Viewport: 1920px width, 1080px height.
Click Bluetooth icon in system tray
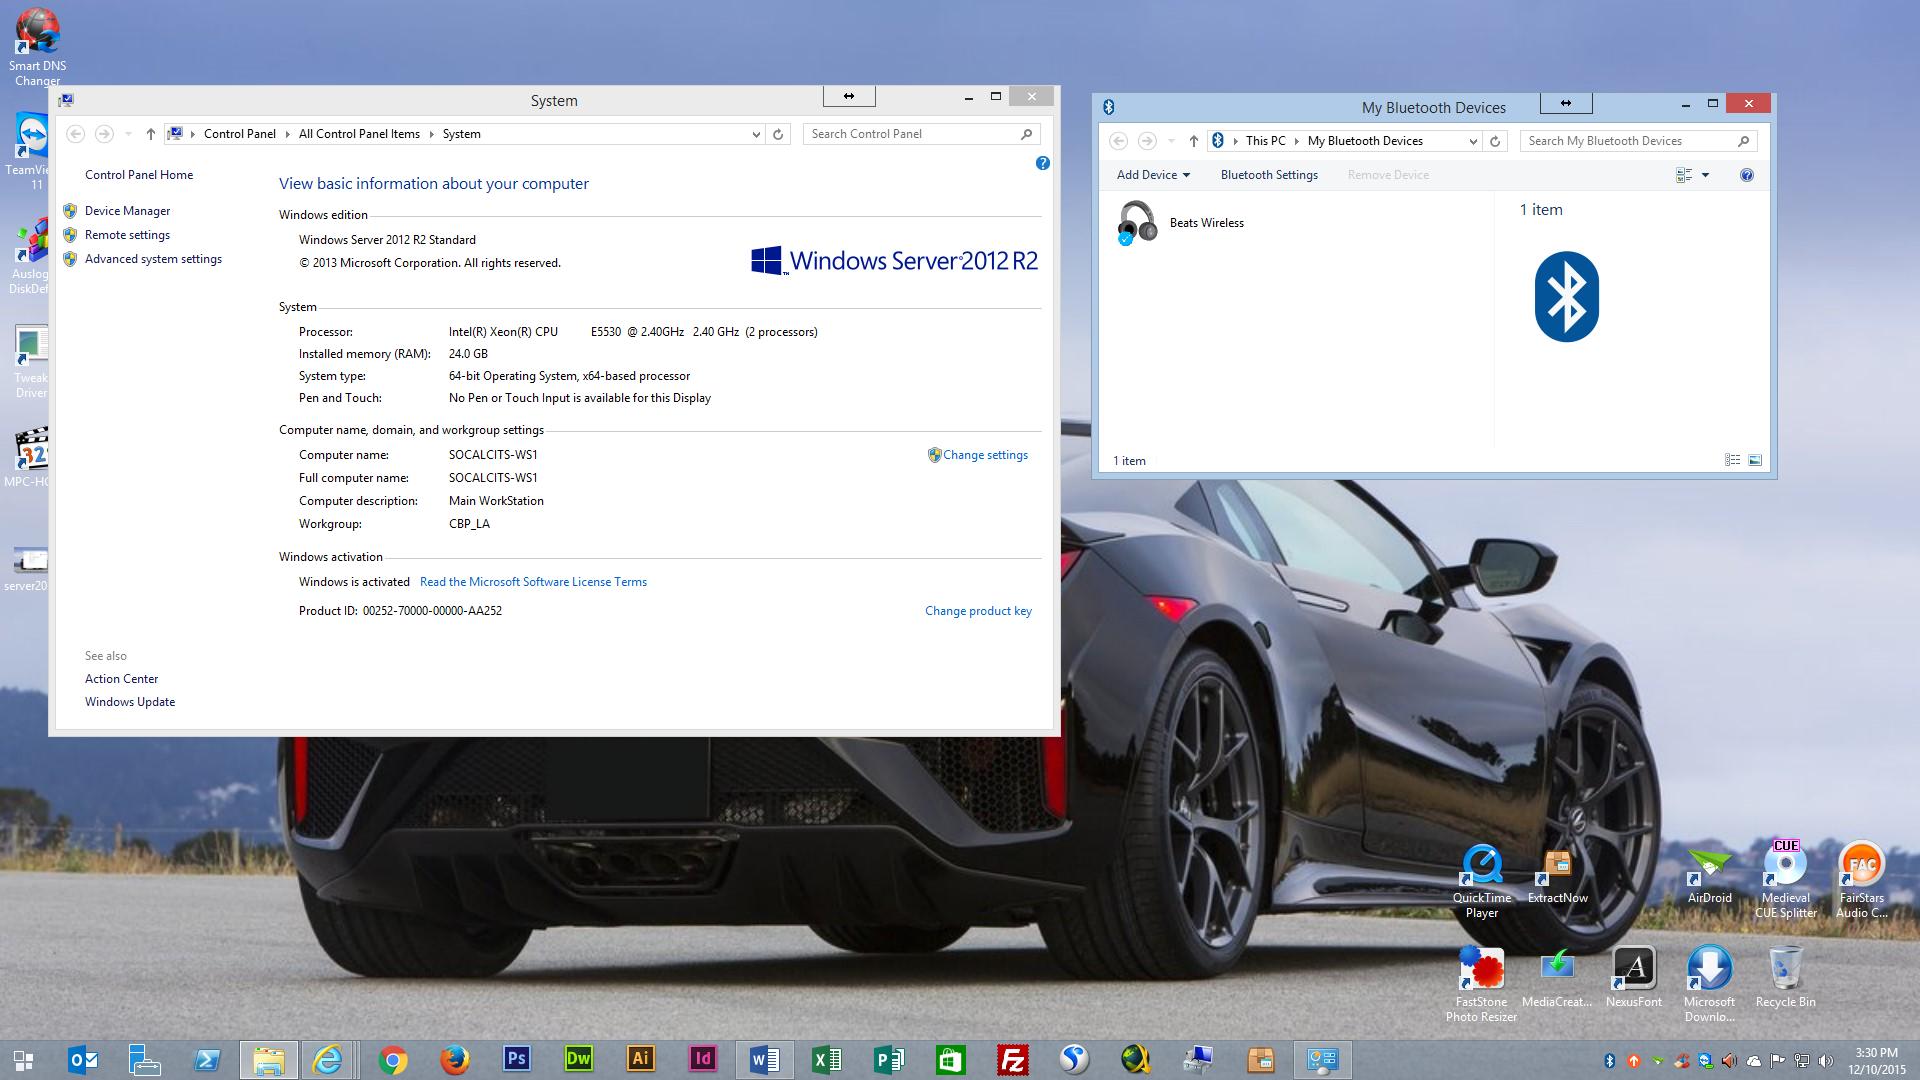[1610, 1061]
